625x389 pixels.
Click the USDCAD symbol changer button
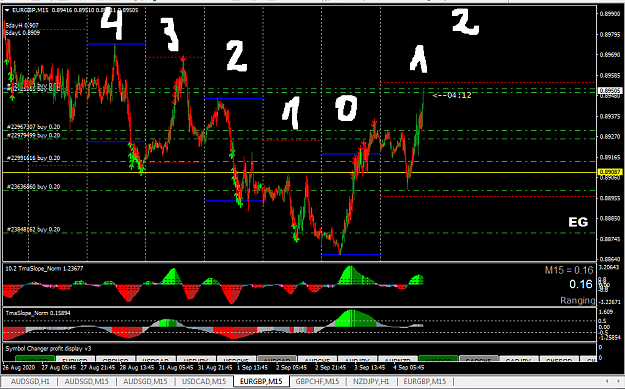(156, 359)
